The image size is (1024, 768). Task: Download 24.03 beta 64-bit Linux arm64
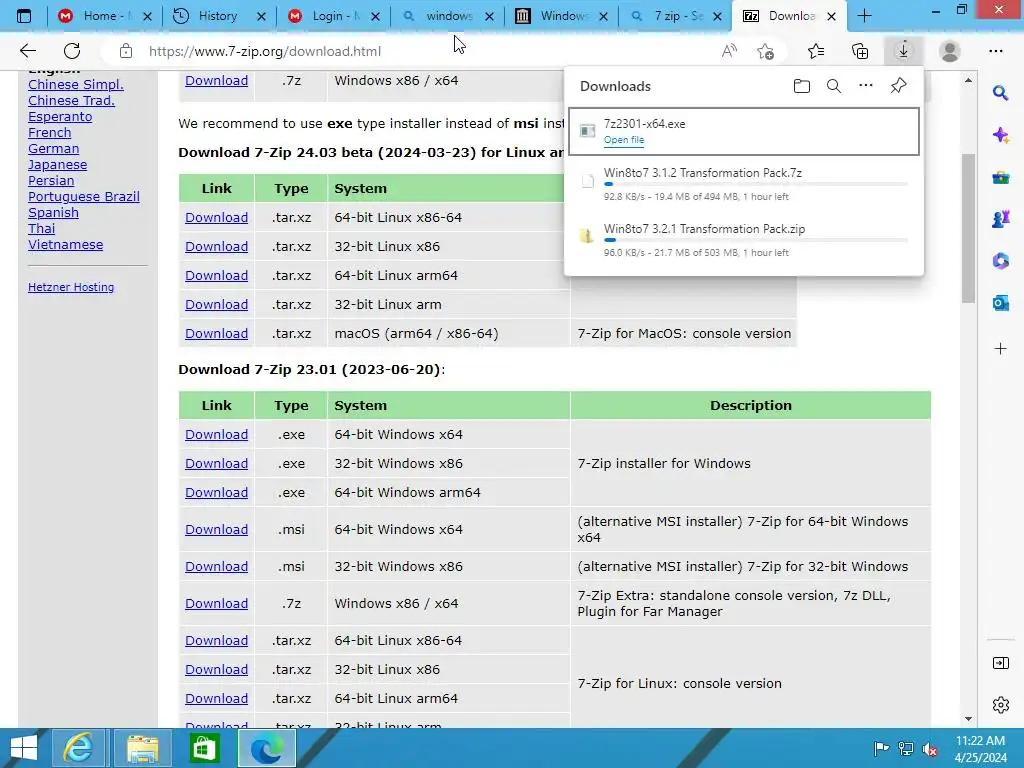[x=216, y=276]
